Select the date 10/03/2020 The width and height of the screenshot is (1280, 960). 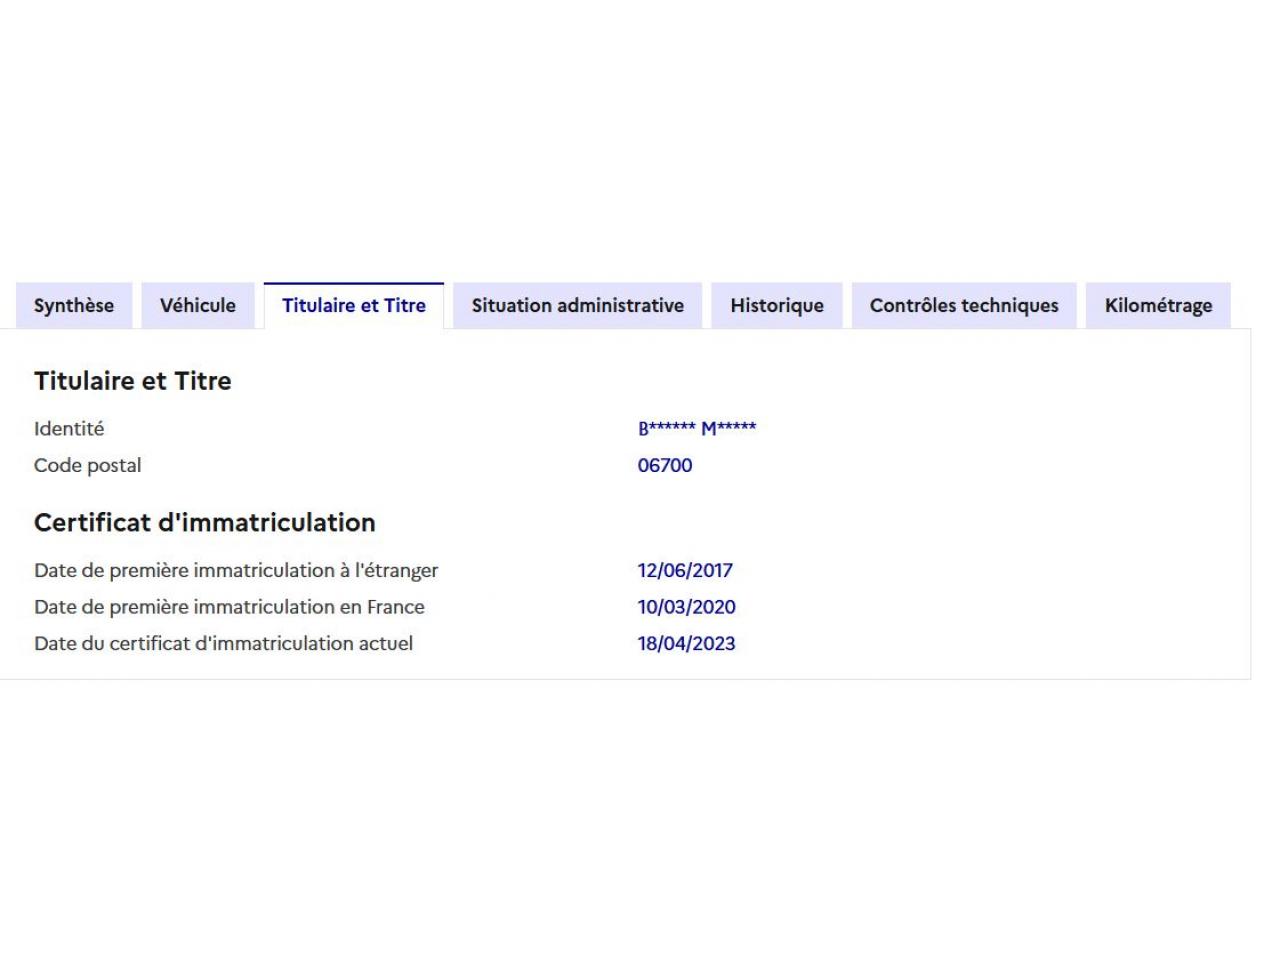(x=686, y=607)
